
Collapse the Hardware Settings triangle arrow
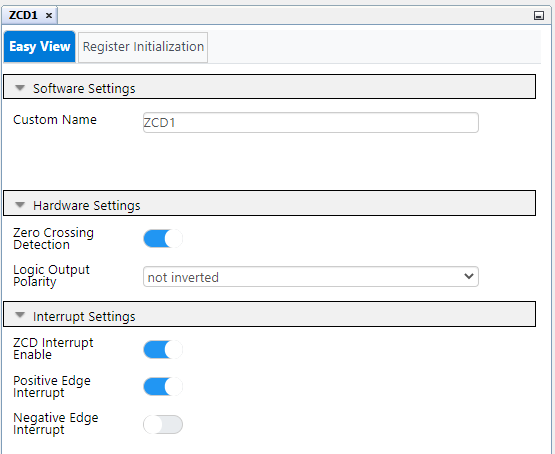pyautogui.click(x=20, y=205)
